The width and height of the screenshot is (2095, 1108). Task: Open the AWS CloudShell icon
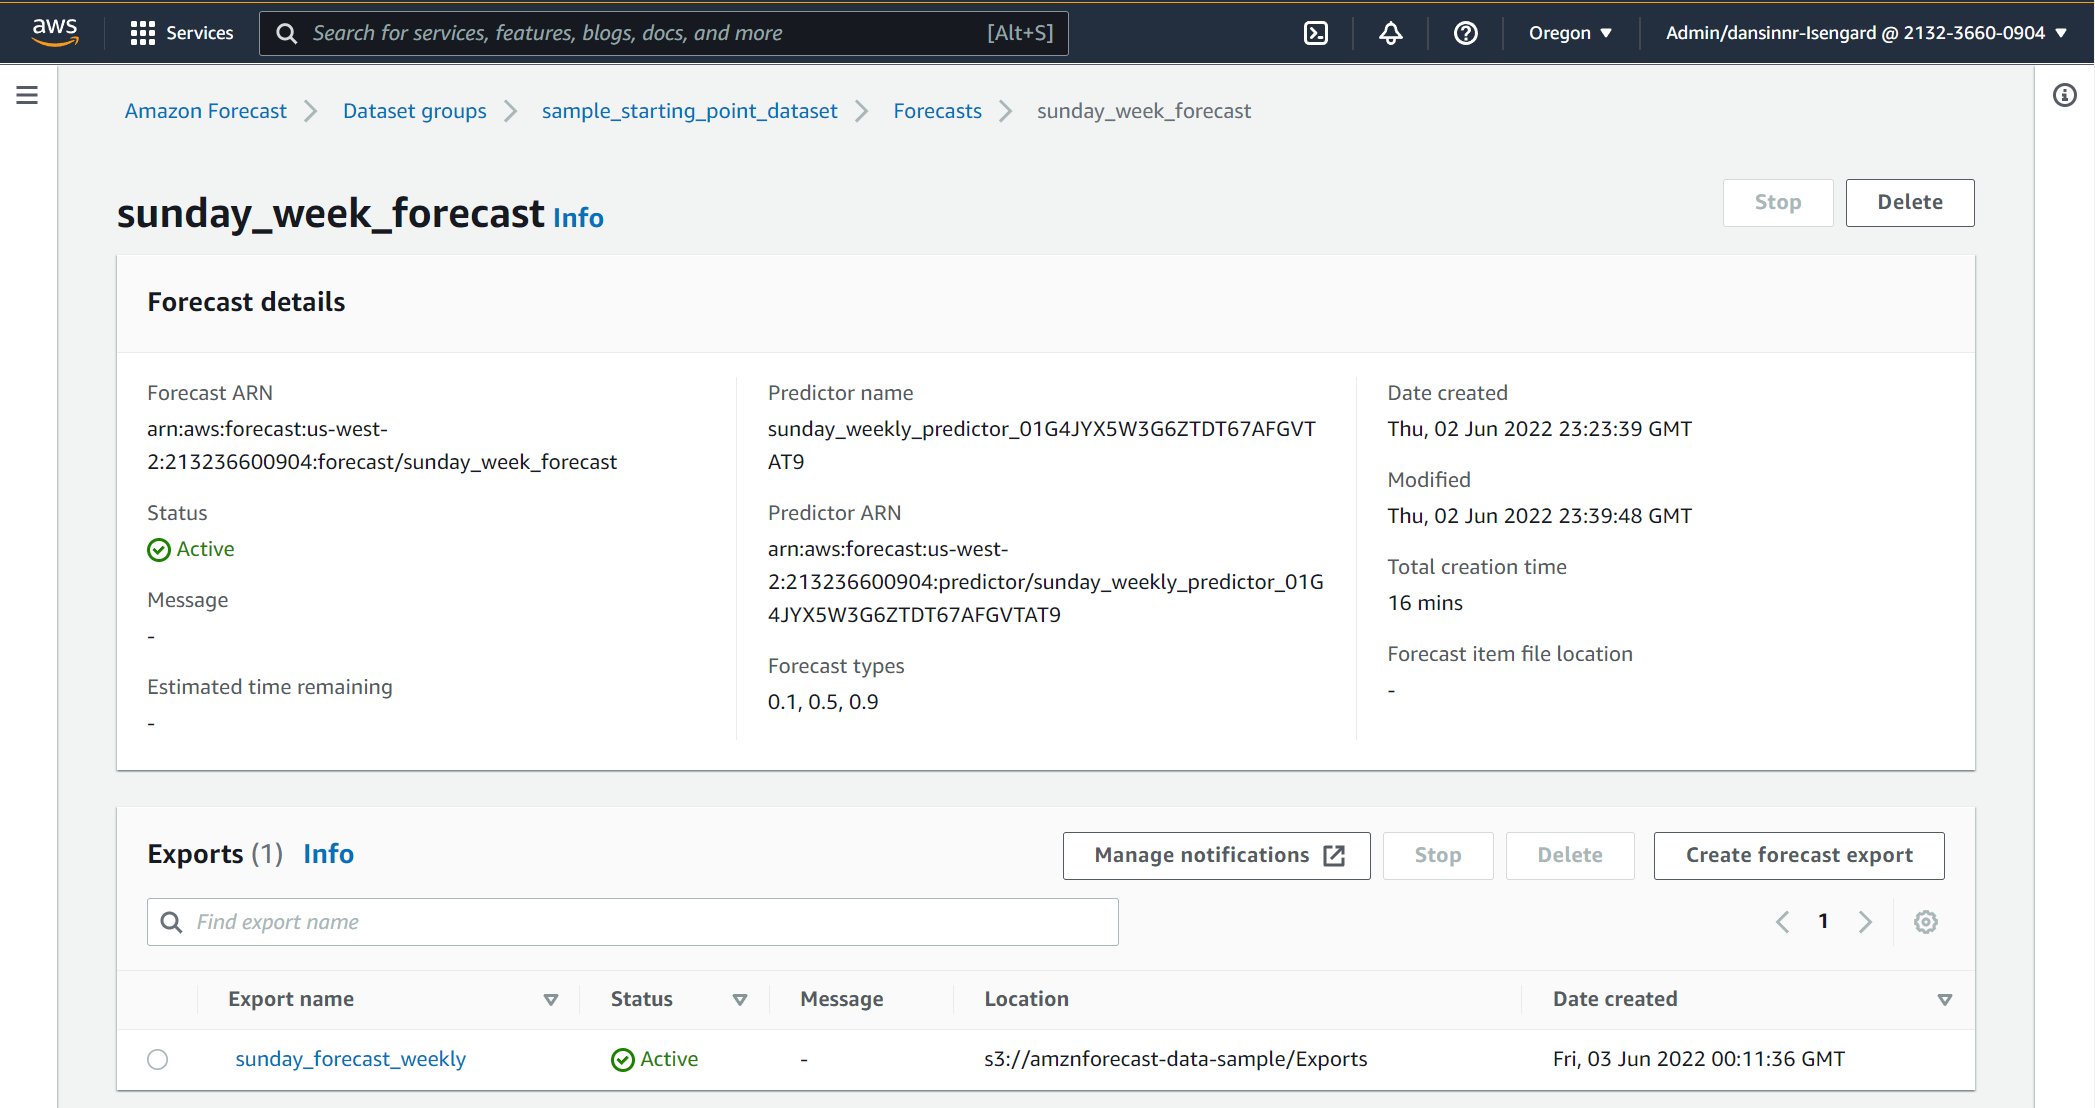1316,33
